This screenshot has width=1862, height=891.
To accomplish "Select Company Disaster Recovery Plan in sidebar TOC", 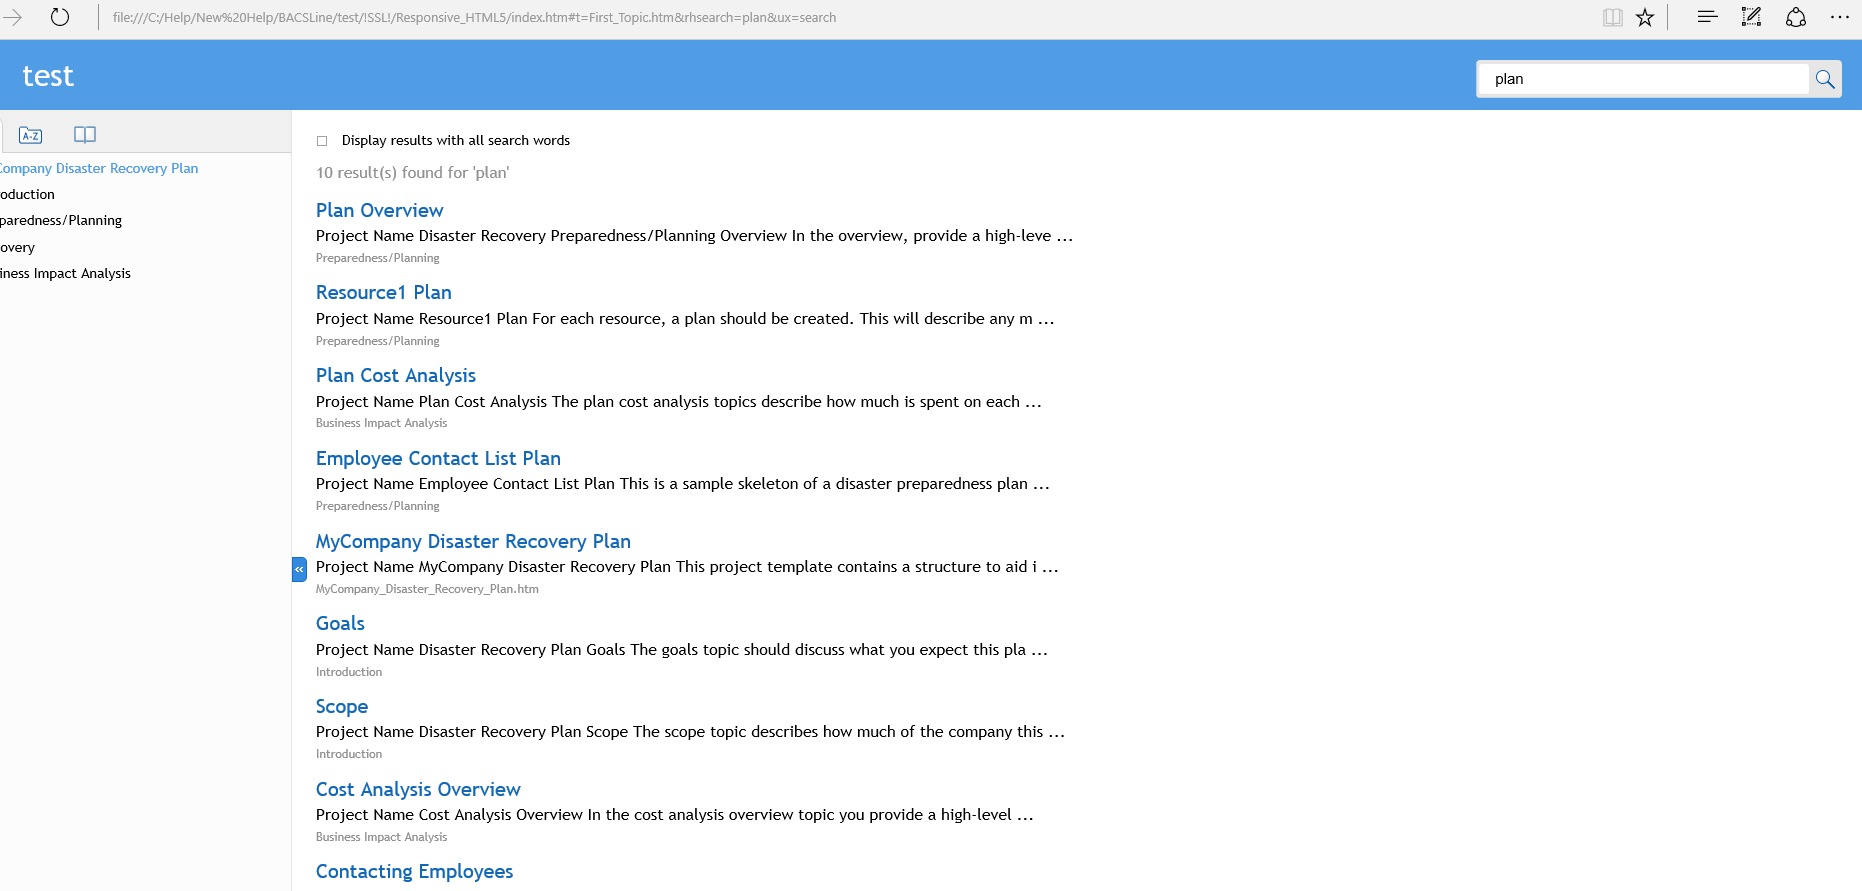I will [99, 168].
